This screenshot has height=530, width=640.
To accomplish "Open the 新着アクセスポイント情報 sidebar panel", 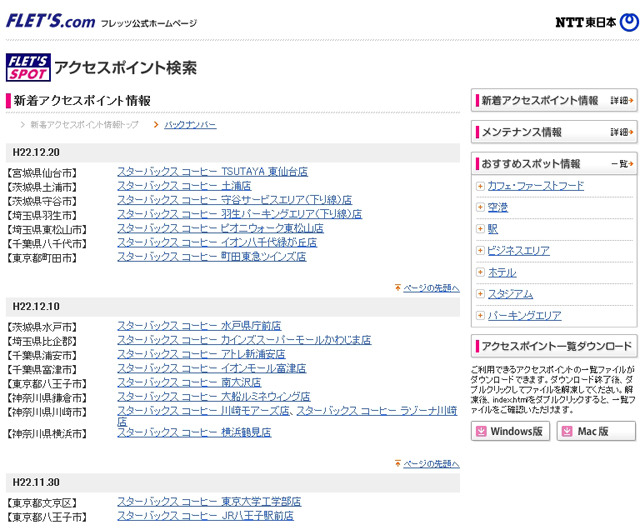I will 554,100.
